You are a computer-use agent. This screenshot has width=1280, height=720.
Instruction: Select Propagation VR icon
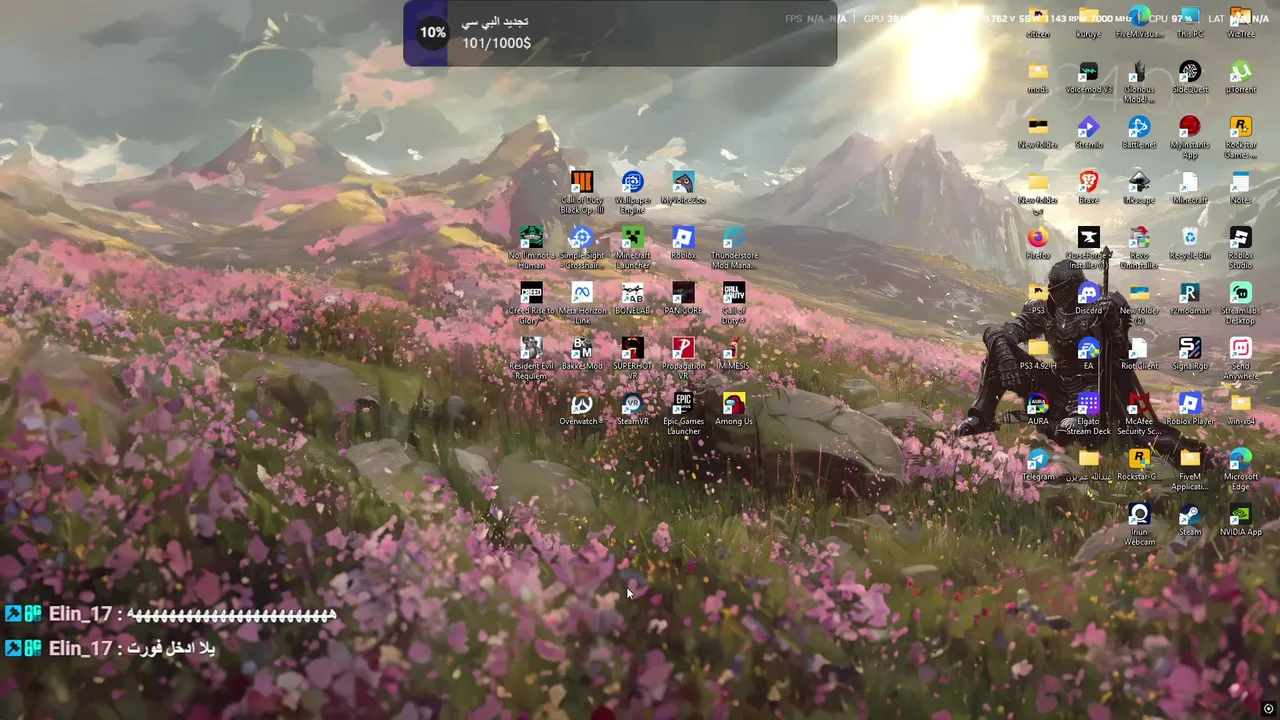pyautogui.click(x=683, y=347)
